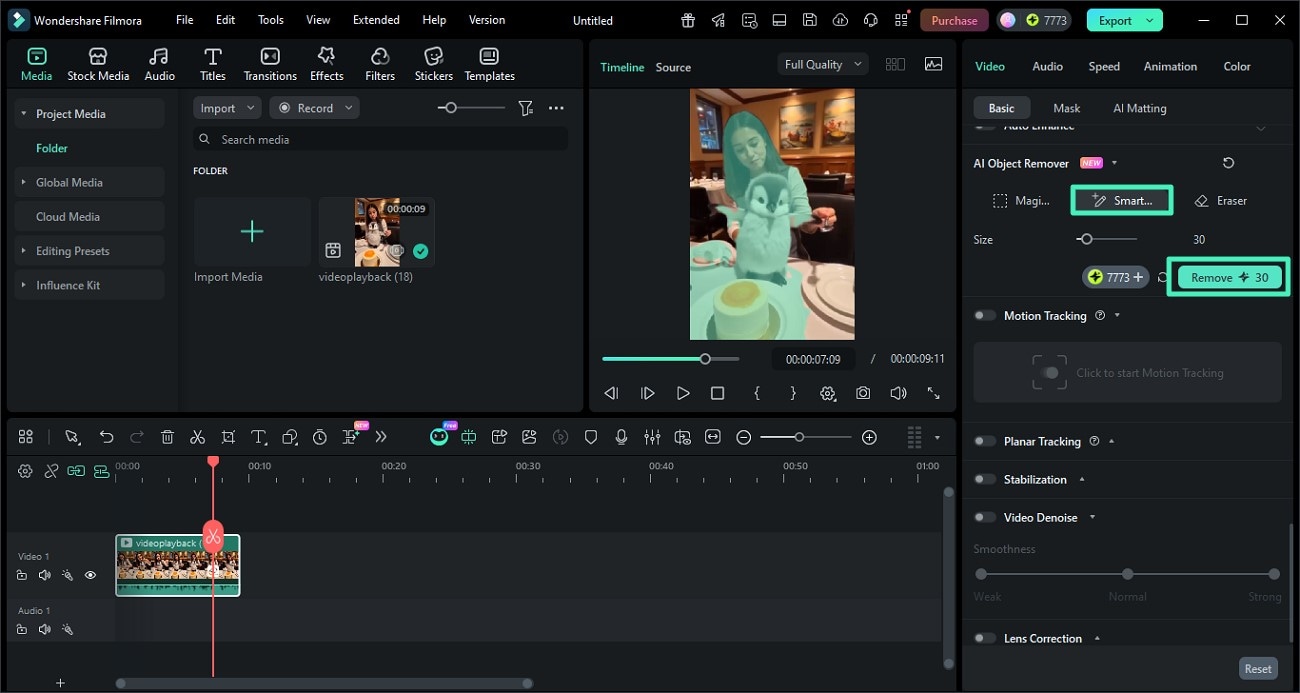Take a snapshot using the camera icon under preview

863,393
